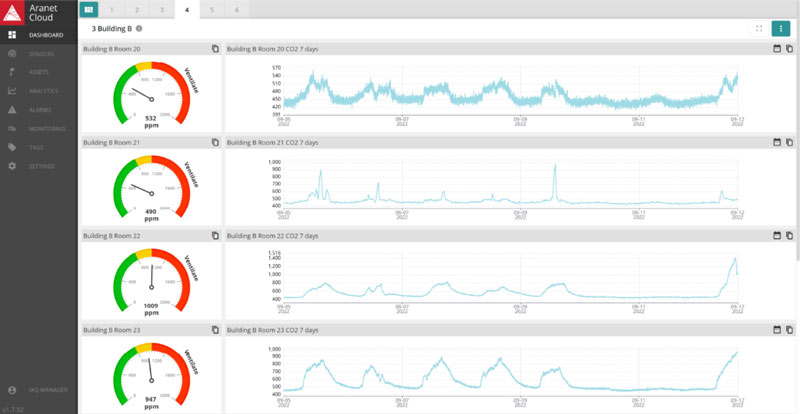This screenshot has width=800, height=414.
Task: Copy the Room 21 CO2 7 days chart
Action: 789,142
